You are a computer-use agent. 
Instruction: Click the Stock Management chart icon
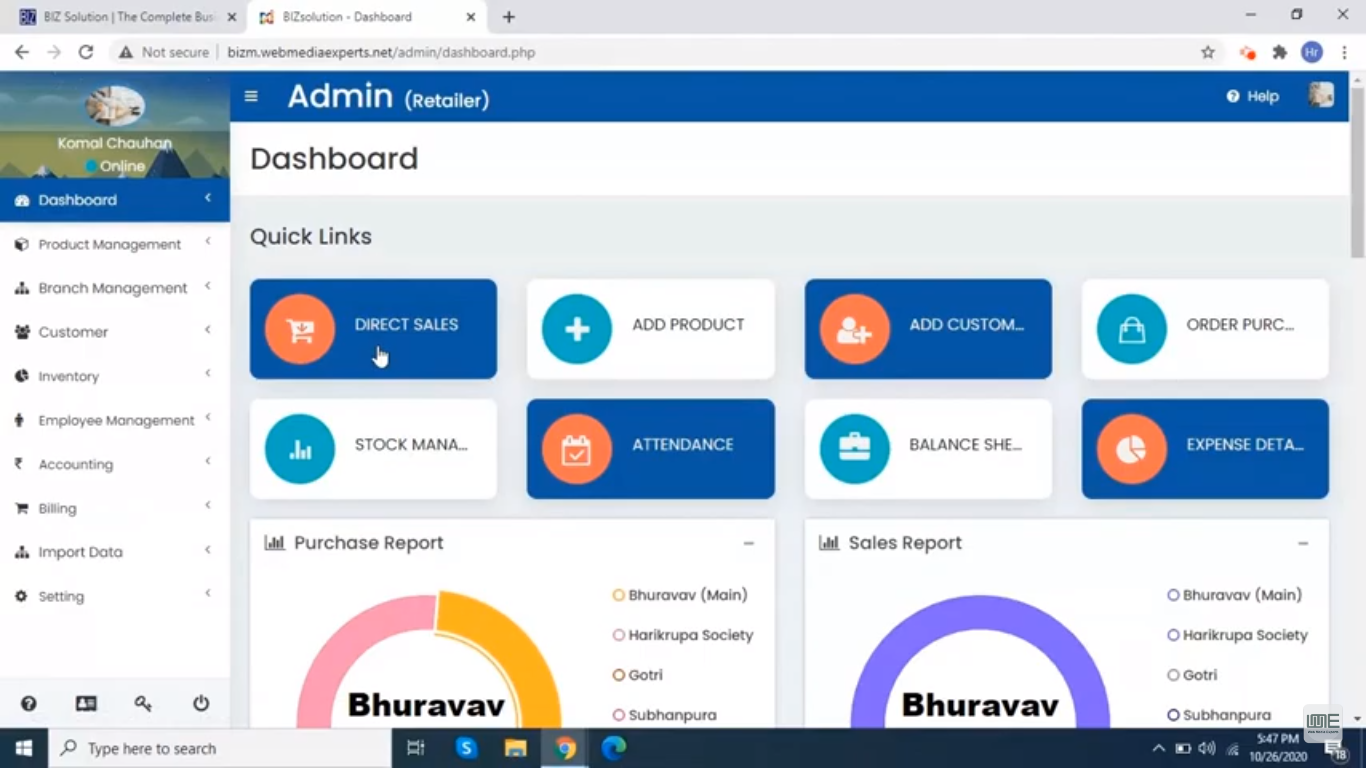(x=300, y=449)
